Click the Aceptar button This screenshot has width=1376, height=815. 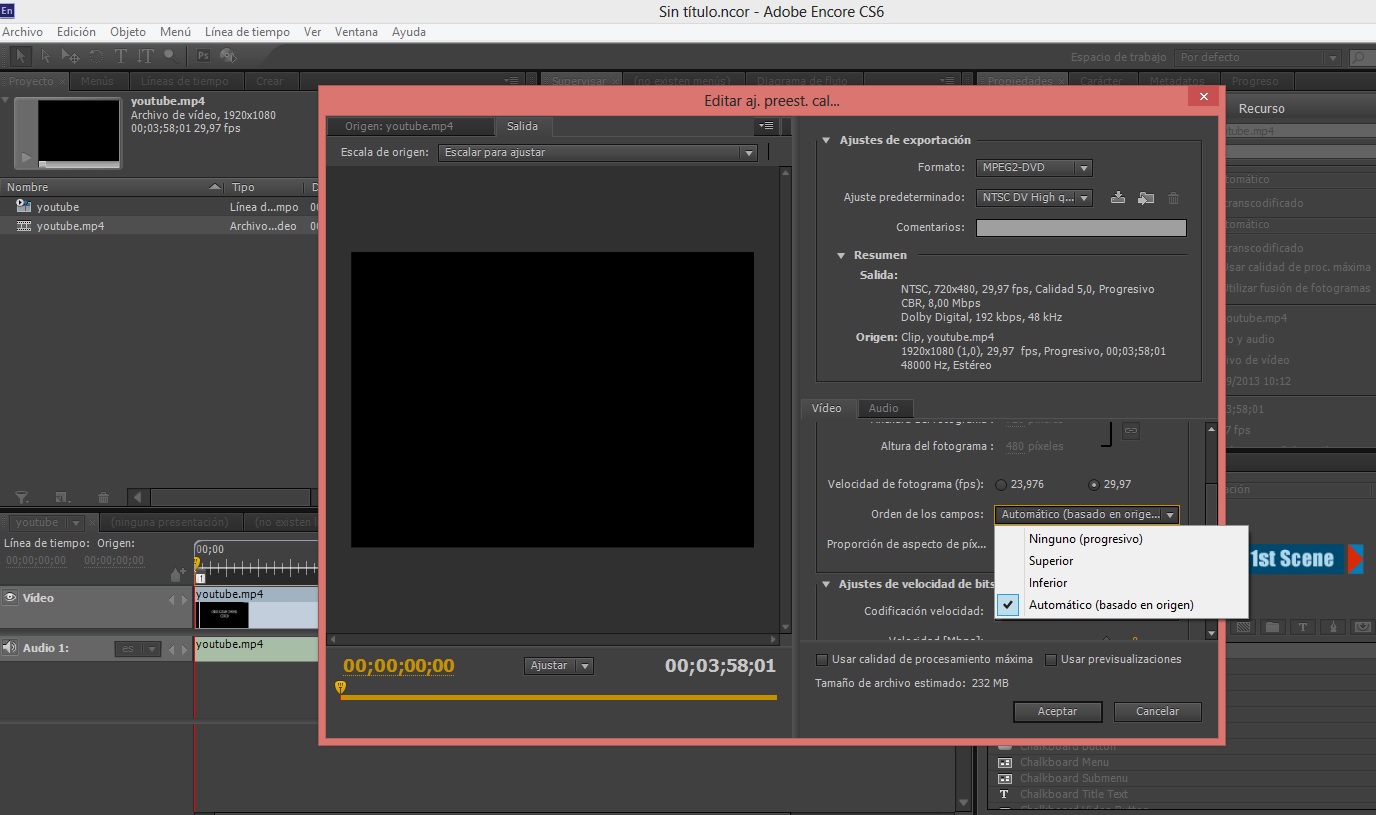1057,712
